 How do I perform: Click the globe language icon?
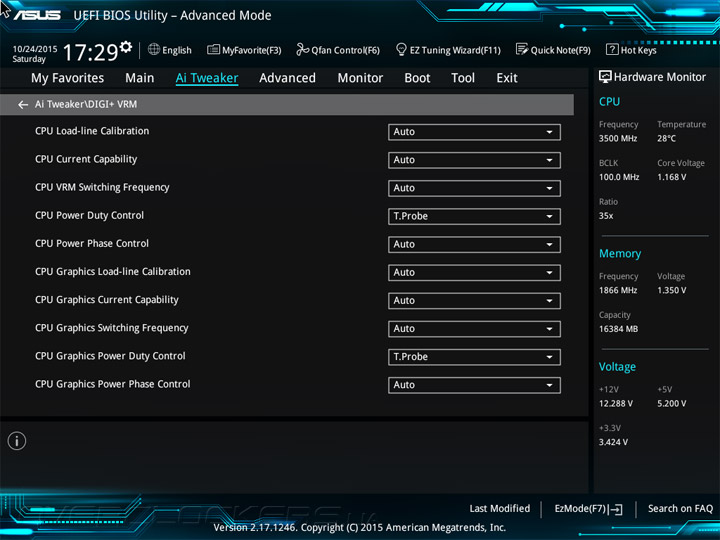154,49
